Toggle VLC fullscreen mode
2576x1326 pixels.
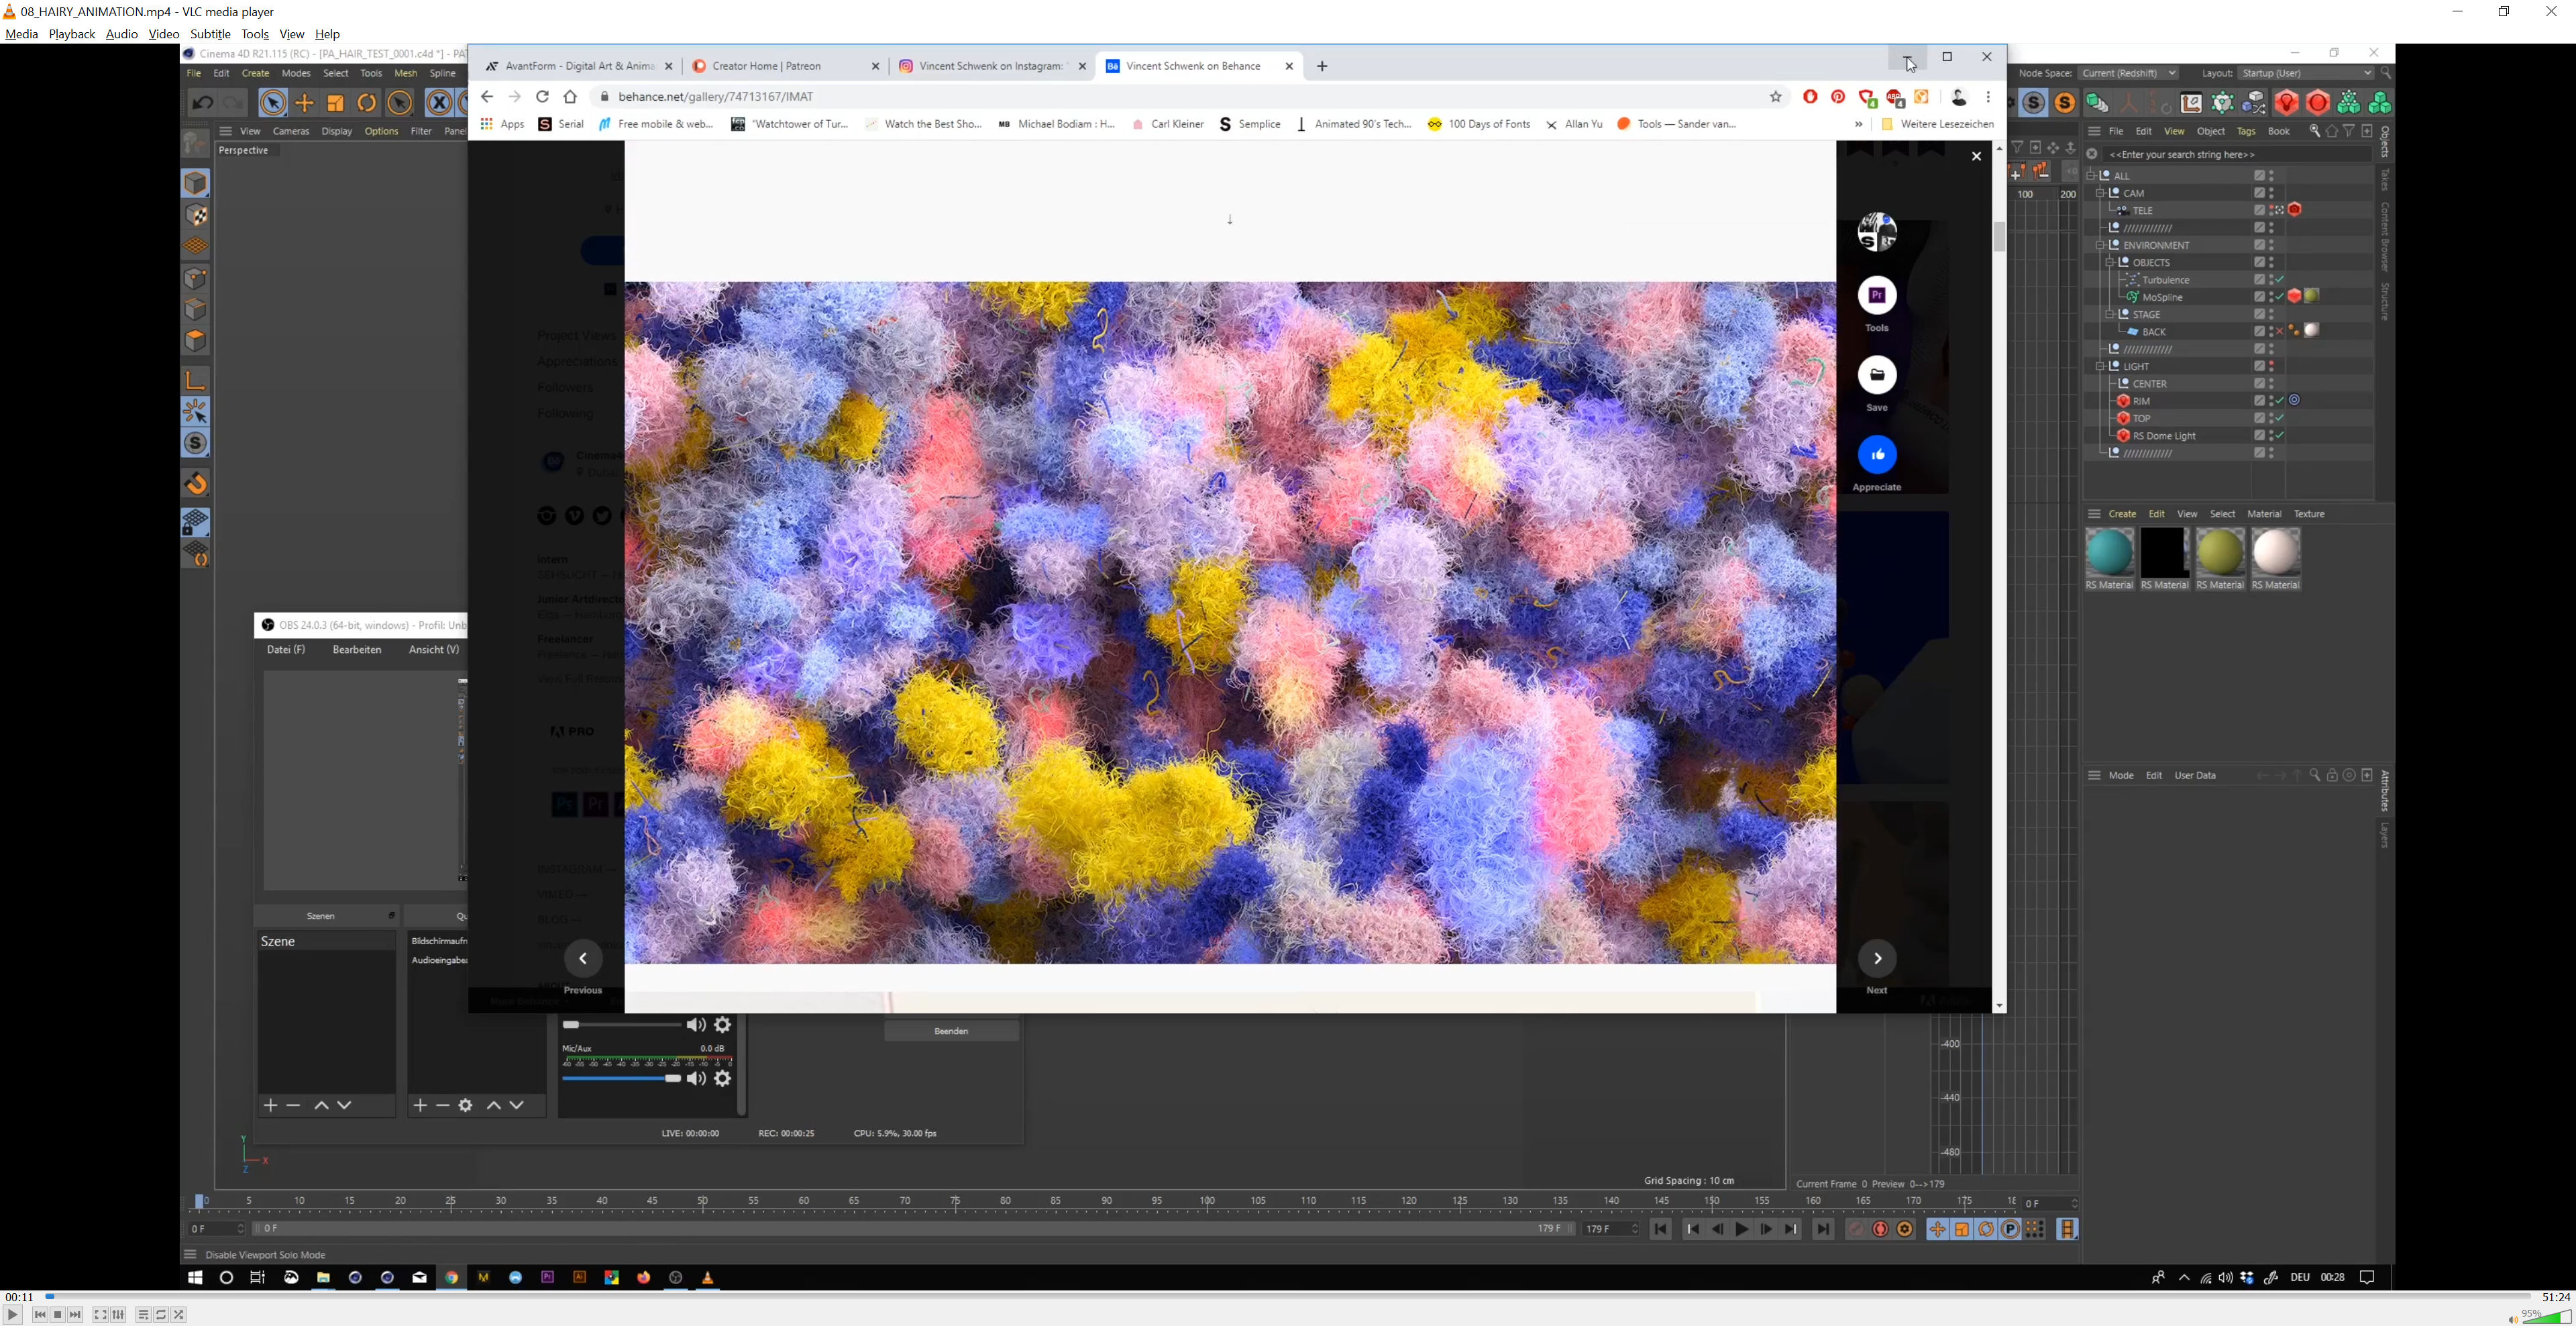[x=100, y=1315]
